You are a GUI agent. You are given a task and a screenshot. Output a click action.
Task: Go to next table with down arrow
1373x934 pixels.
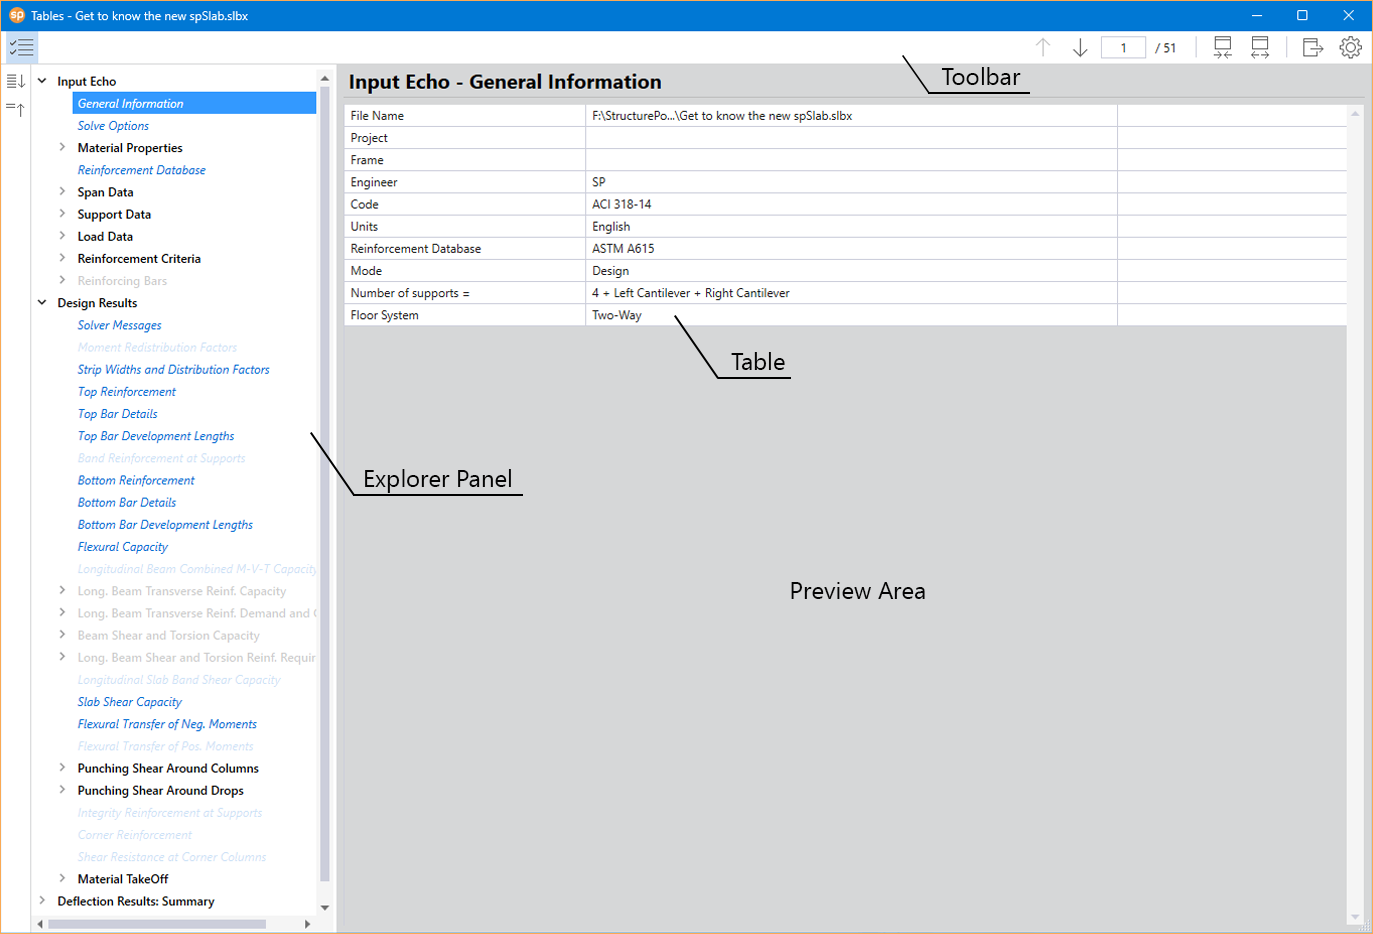pos(1080,47)
